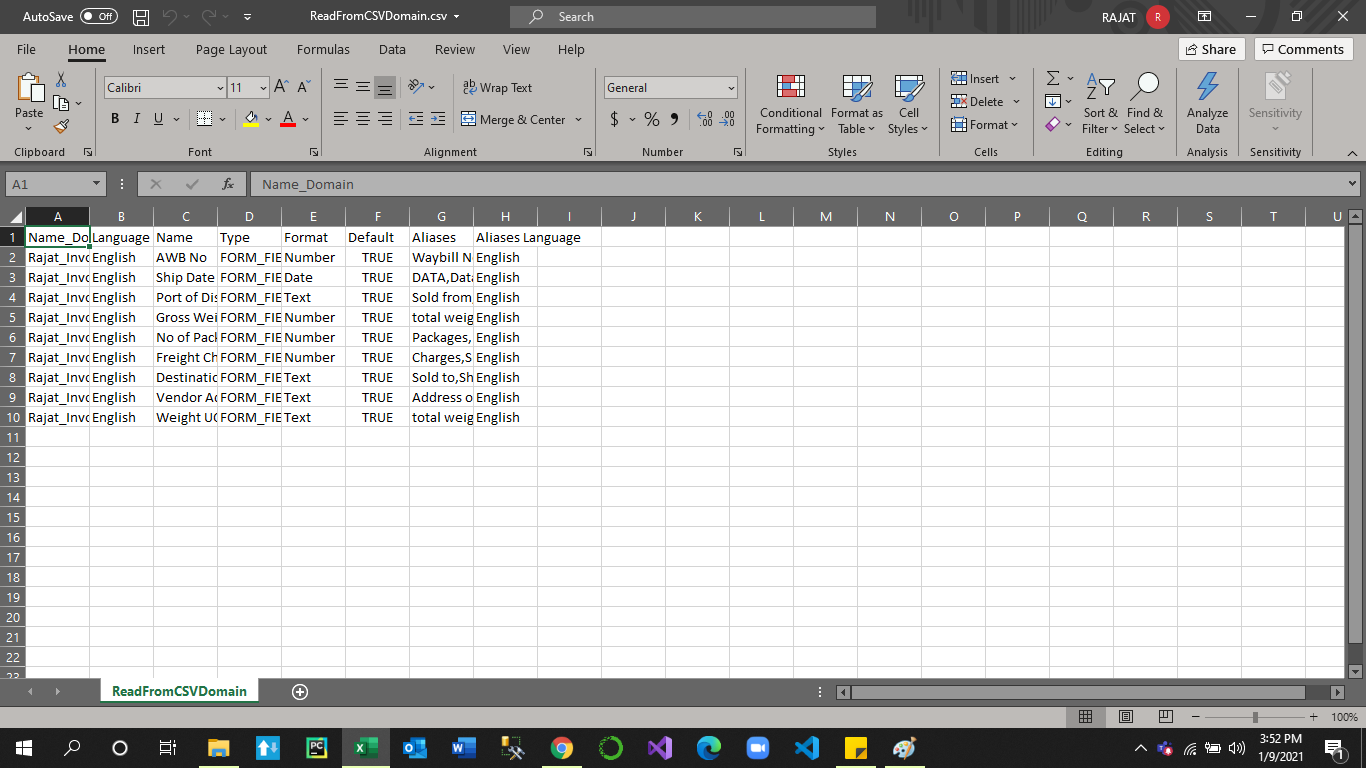Switch to the Insert ribbon tab
Image resolution: width=1366 pixels, height=768 pixels.
click(149, 49)
